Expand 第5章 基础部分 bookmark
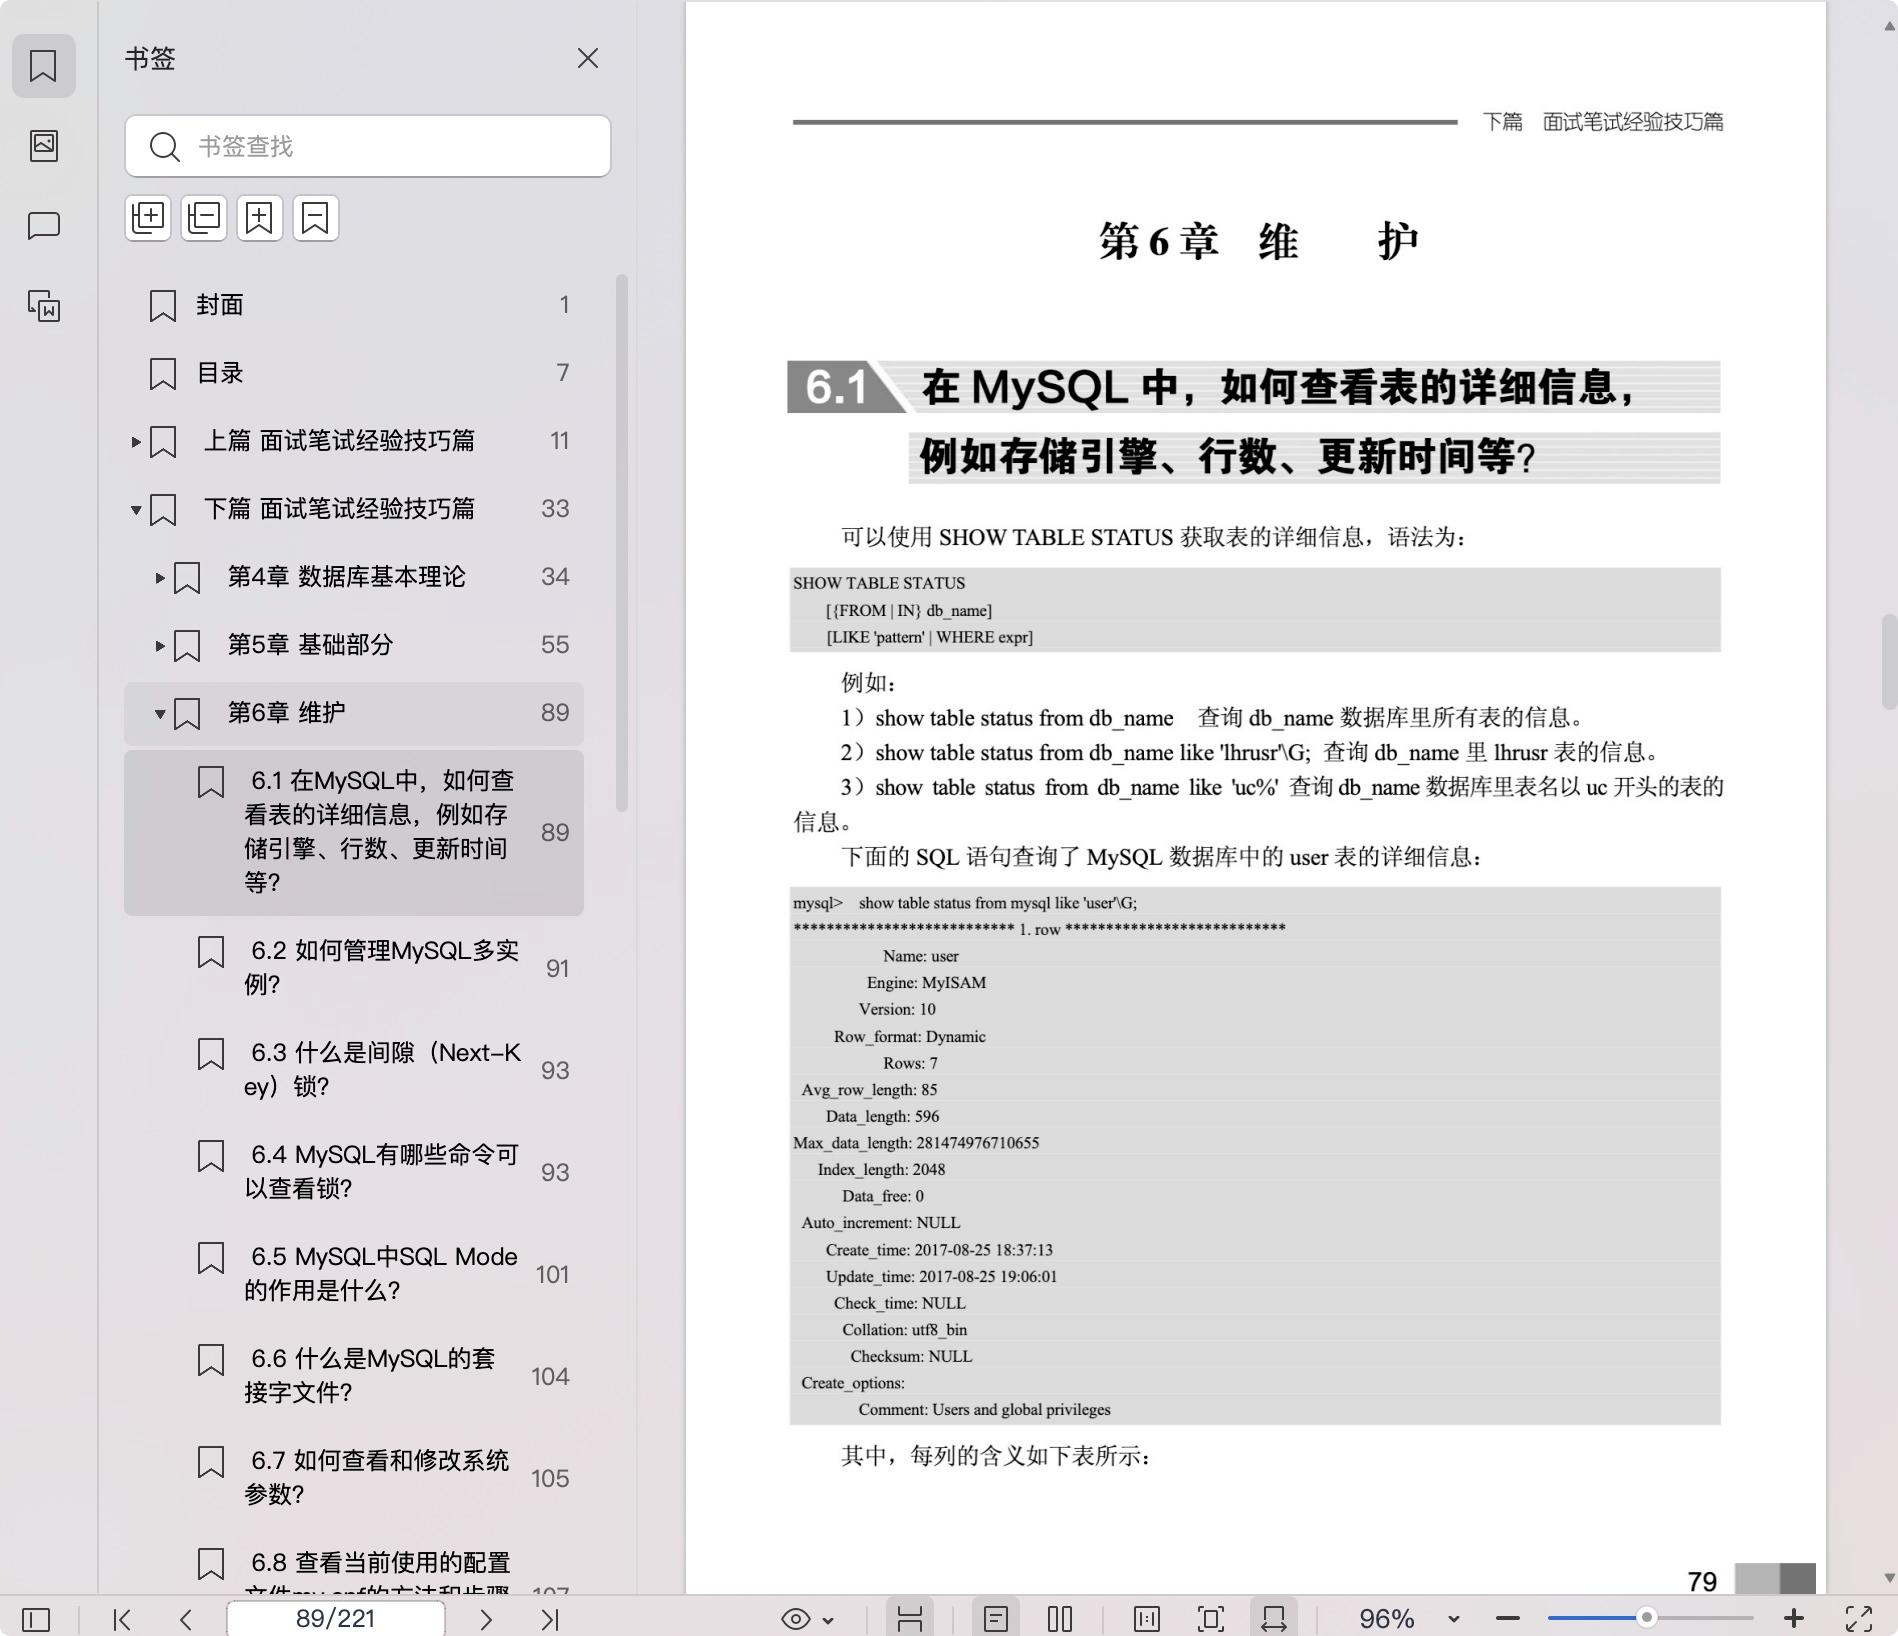This screenshot has height=1636, width=1898. 160,645
